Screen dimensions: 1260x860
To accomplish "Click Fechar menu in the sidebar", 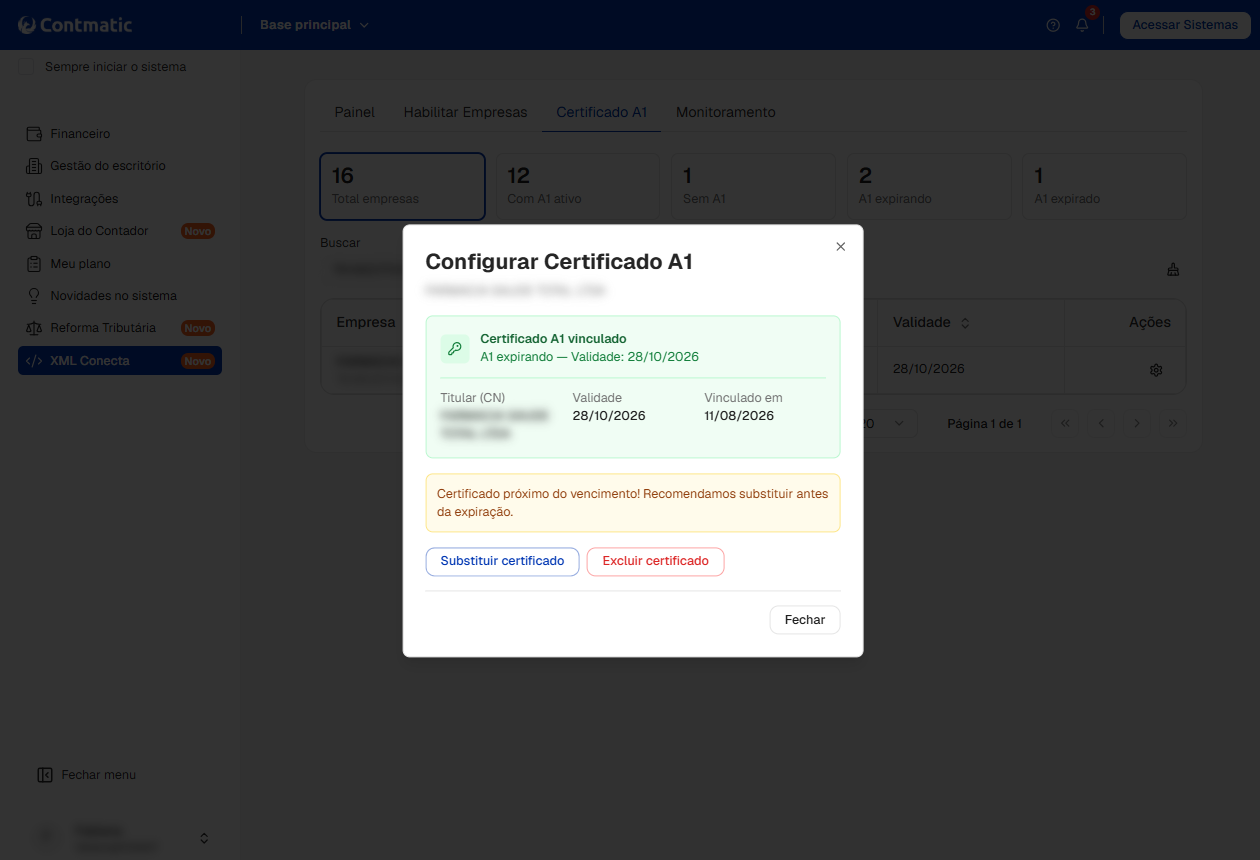I will pyautogui.click(x=86, y=775).
